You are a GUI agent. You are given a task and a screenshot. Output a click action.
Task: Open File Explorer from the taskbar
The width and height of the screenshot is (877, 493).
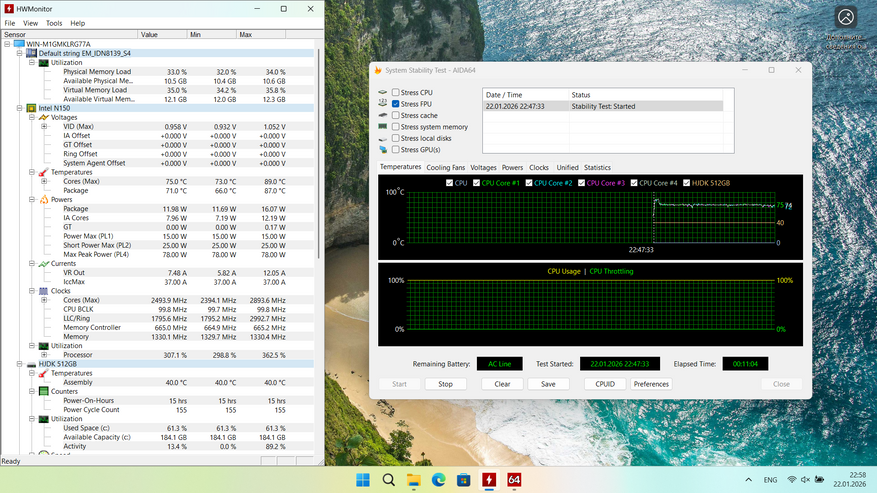pyautogui.click(x=413, y=480)
